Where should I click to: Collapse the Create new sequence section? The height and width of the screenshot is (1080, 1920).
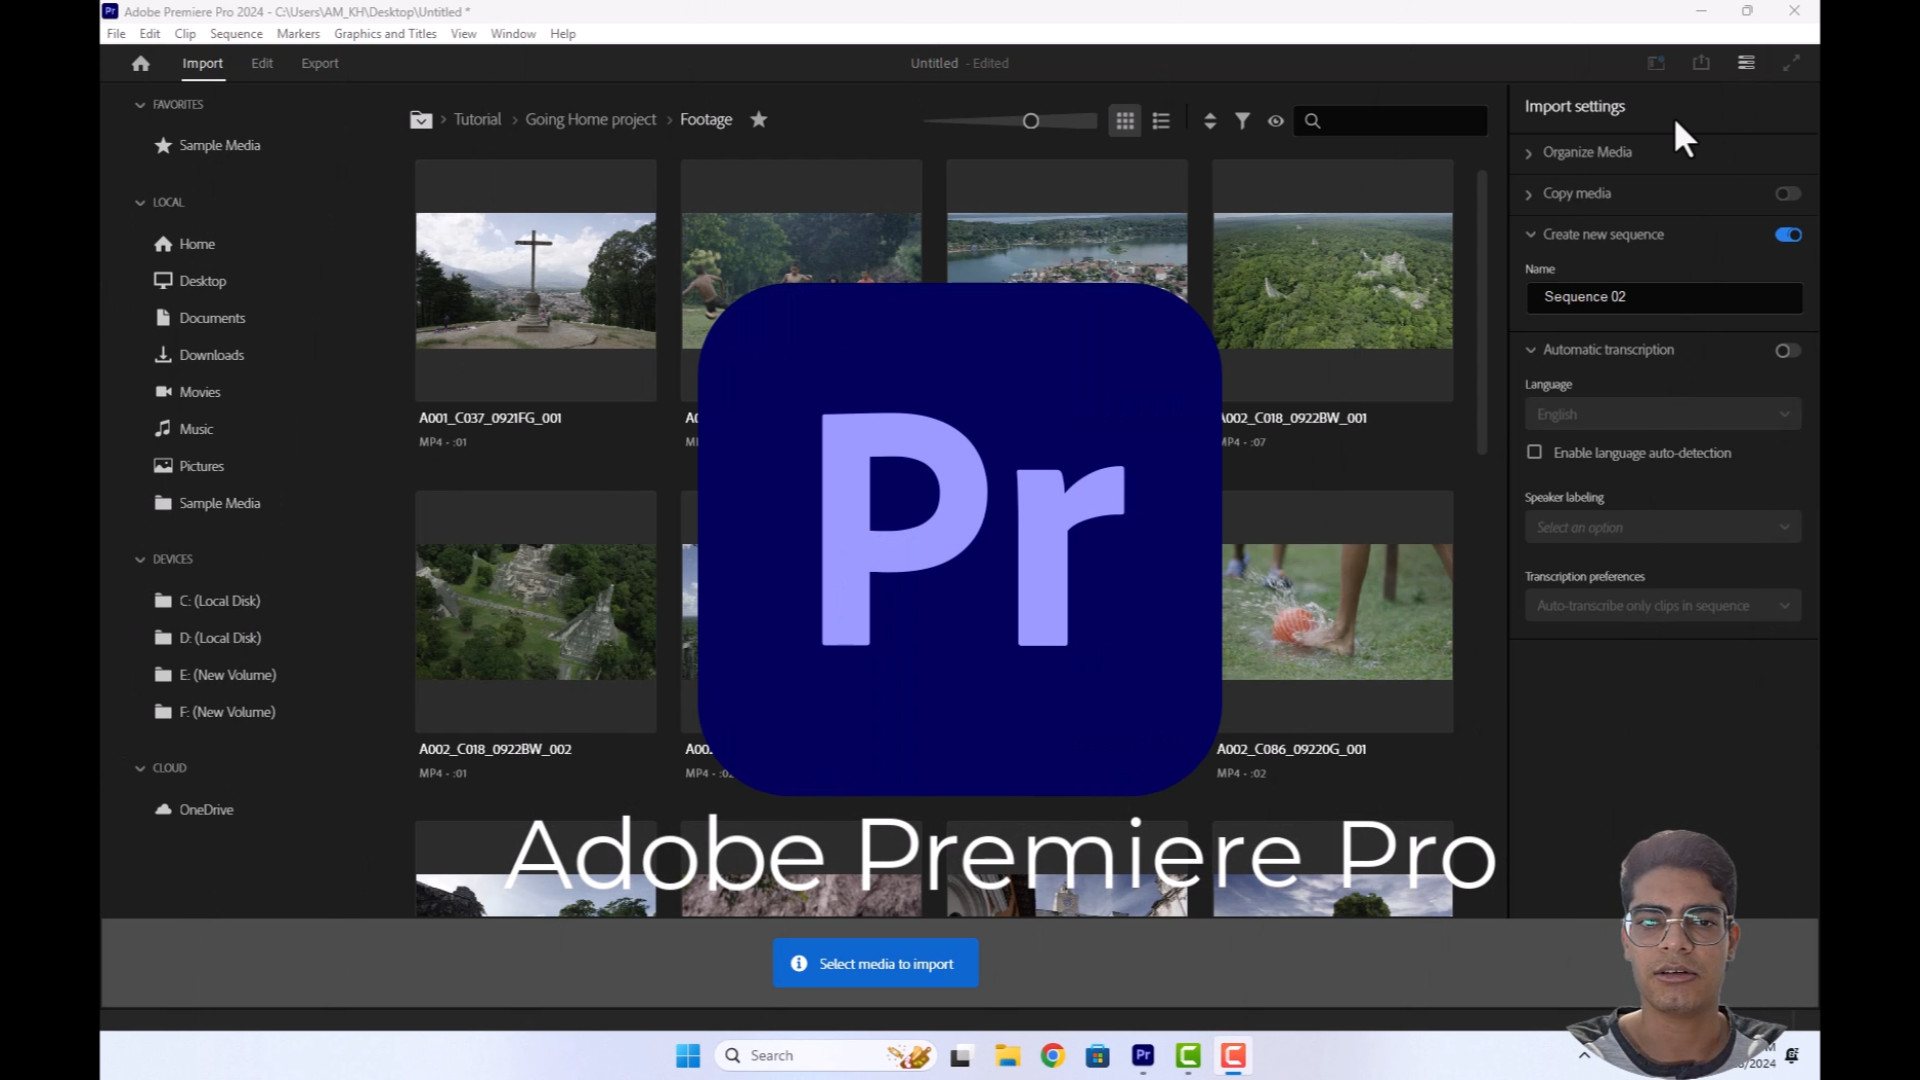pos(1530,235)
